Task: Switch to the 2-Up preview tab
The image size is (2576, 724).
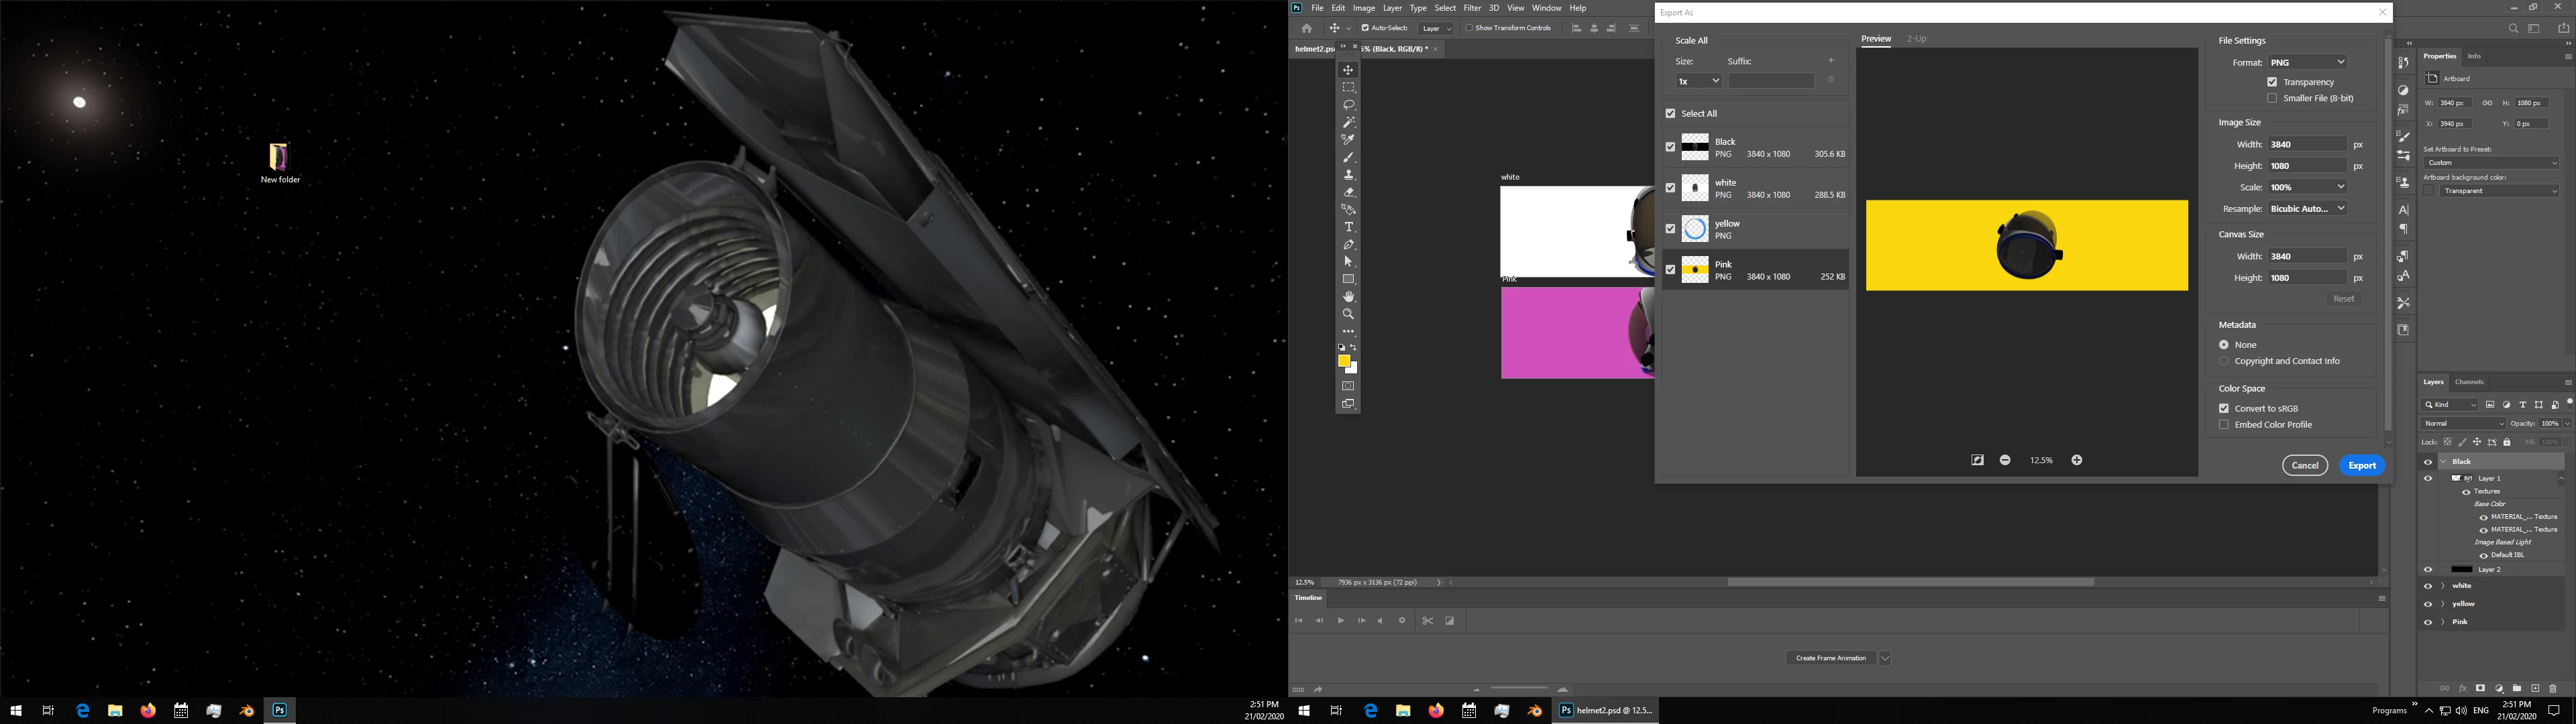Action: click(x=1916, y=39)
